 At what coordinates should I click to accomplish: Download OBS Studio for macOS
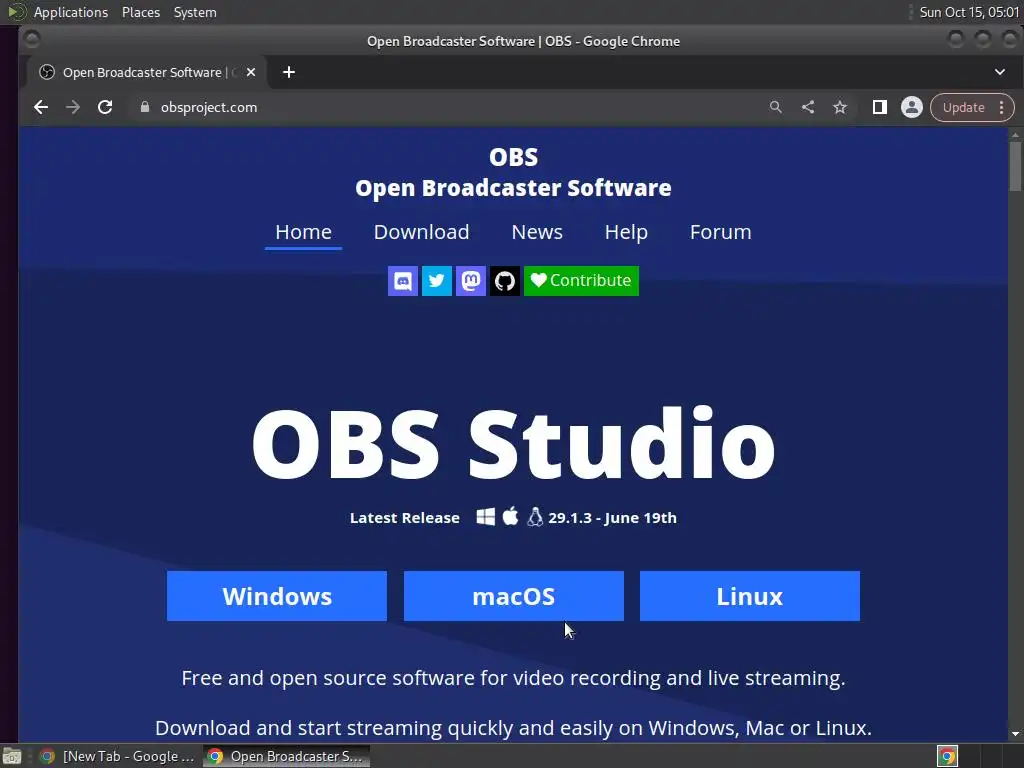(514, 596)
